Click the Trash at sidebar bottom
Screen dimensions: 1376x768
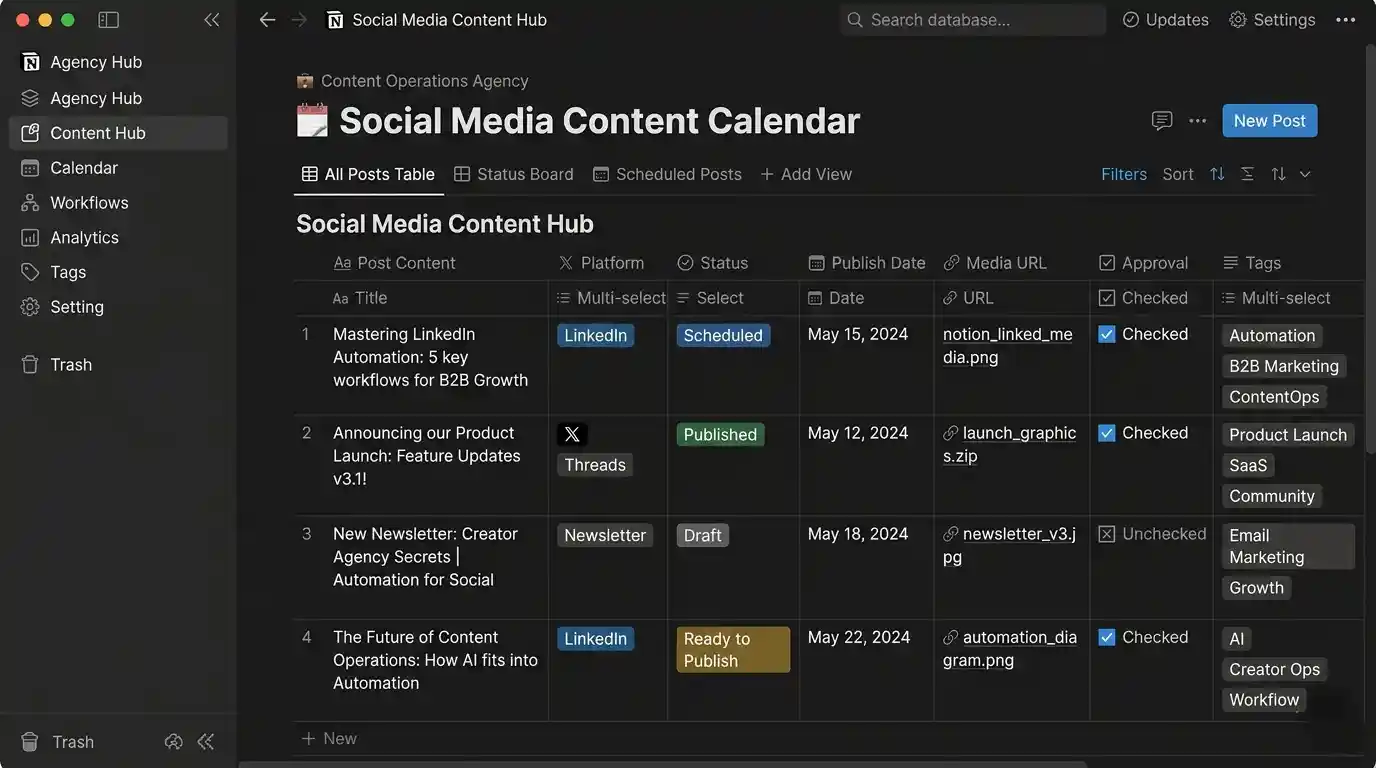58,742
